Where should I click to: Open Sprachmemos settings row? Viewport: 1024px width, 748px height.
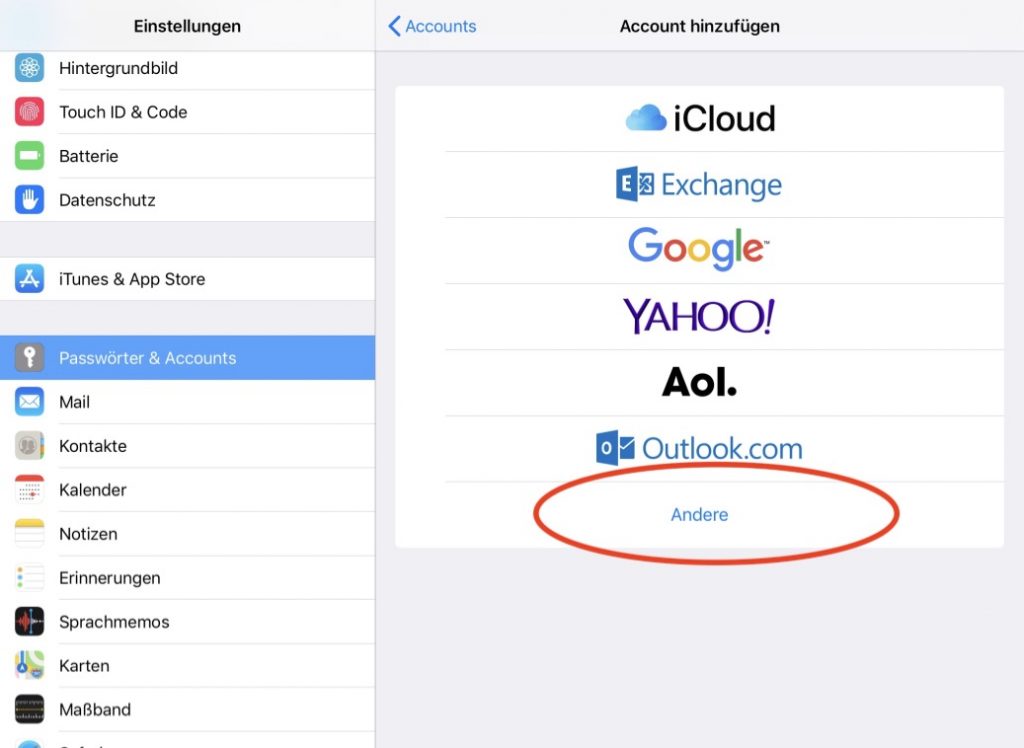pyautogui.click(x=187, y=621)
